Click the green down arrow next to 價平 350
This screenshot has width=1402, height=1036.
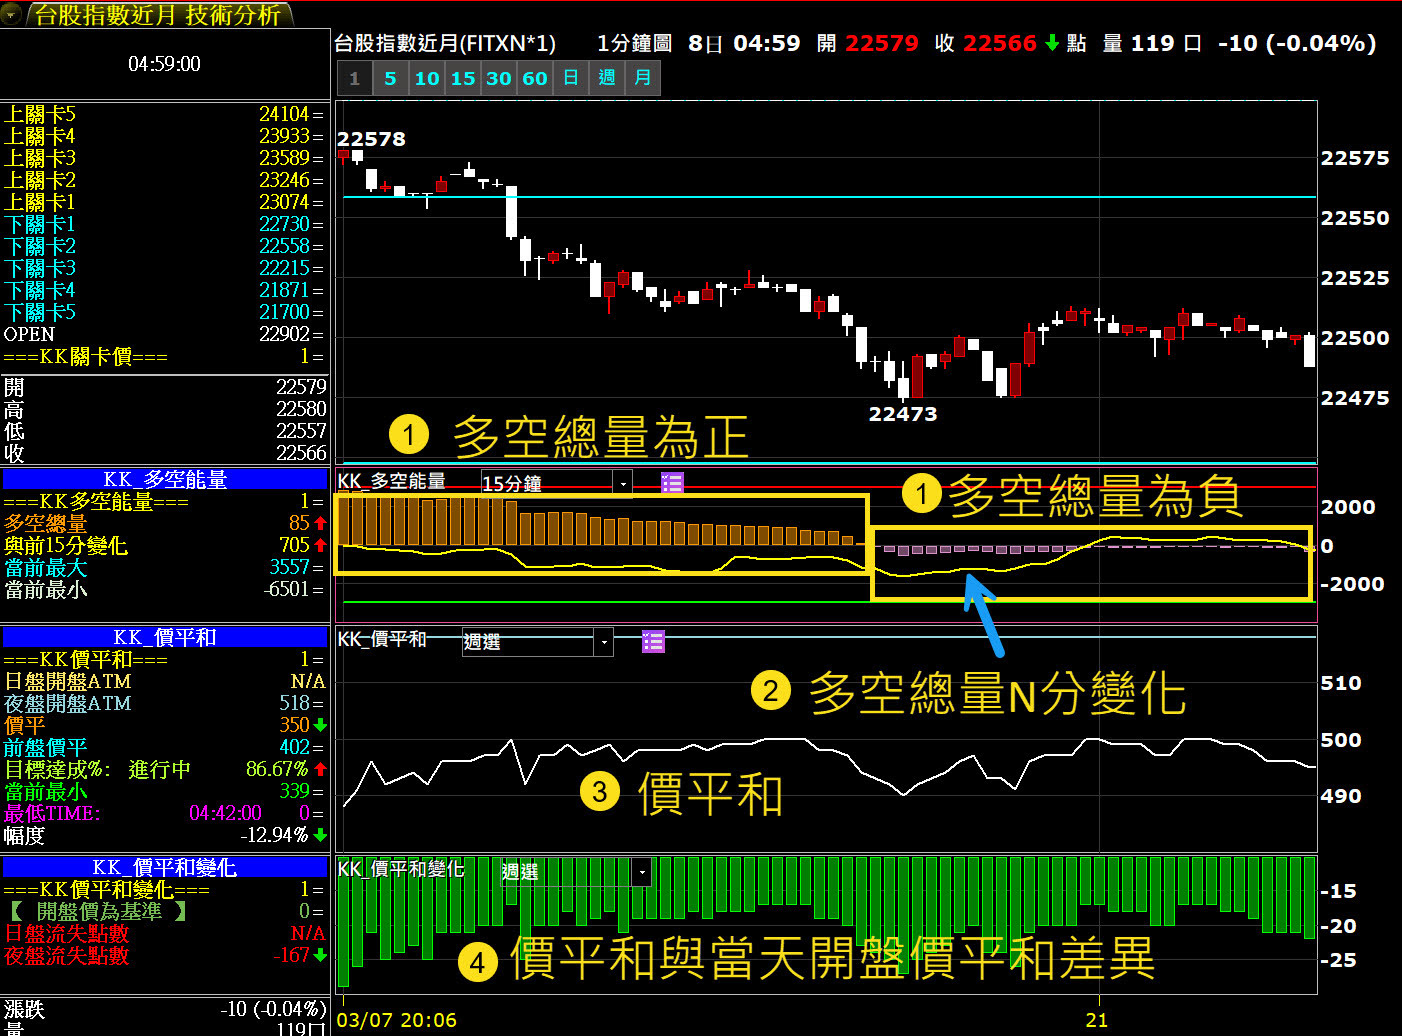coord(320,725)
